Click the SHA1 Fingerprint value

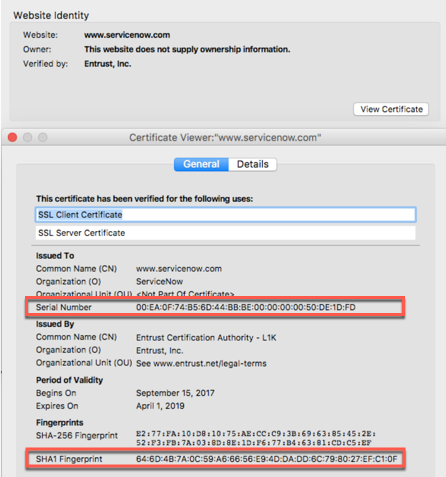266,459
